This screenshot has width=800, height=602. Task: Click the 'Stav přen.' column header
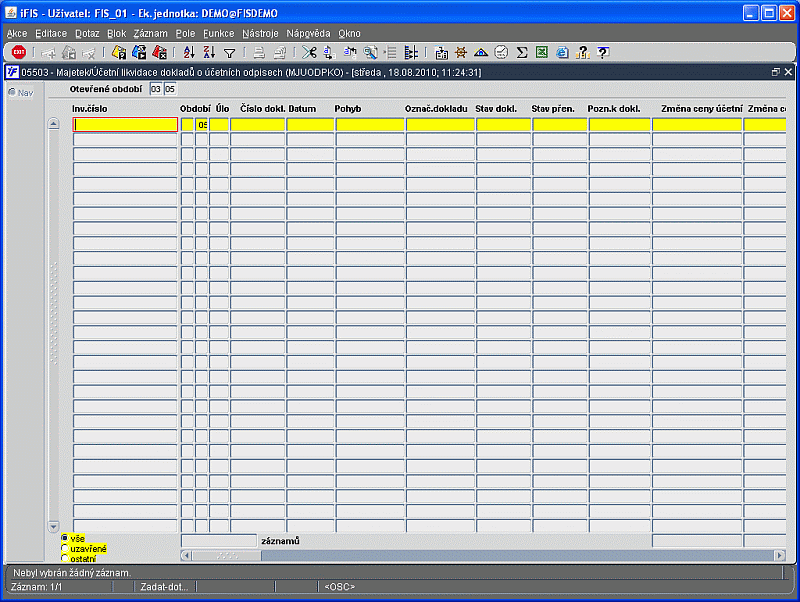(x=553, y=109)
